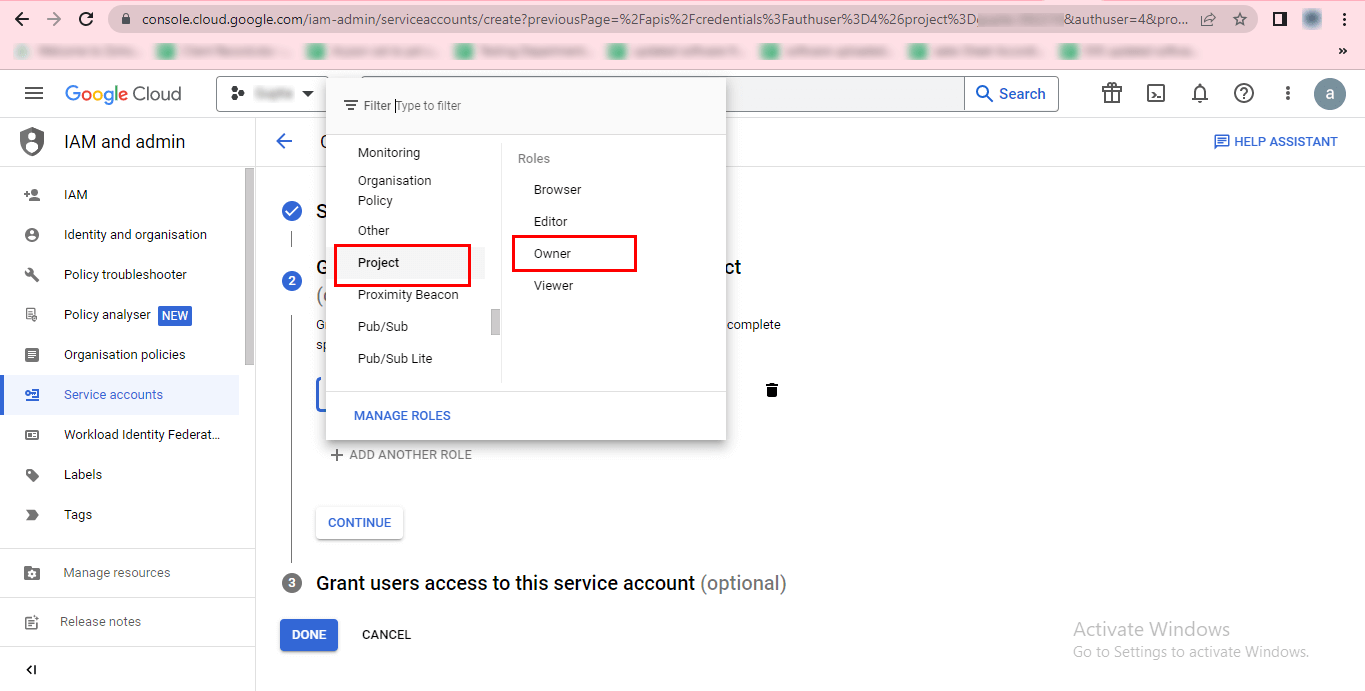Open the project selector dropdown

pyautogui.click(x=272, y=94)
